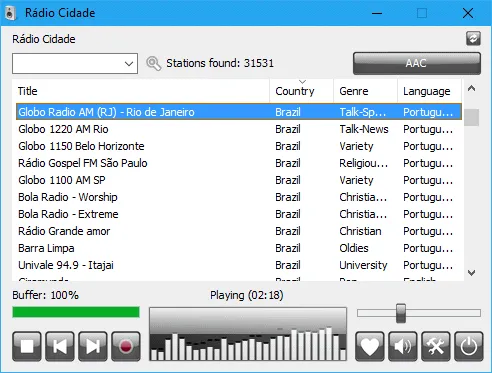This screenshot has width=492, height=373.
Task: Adjust the volume slider handle
Action: tap(401, 313)
